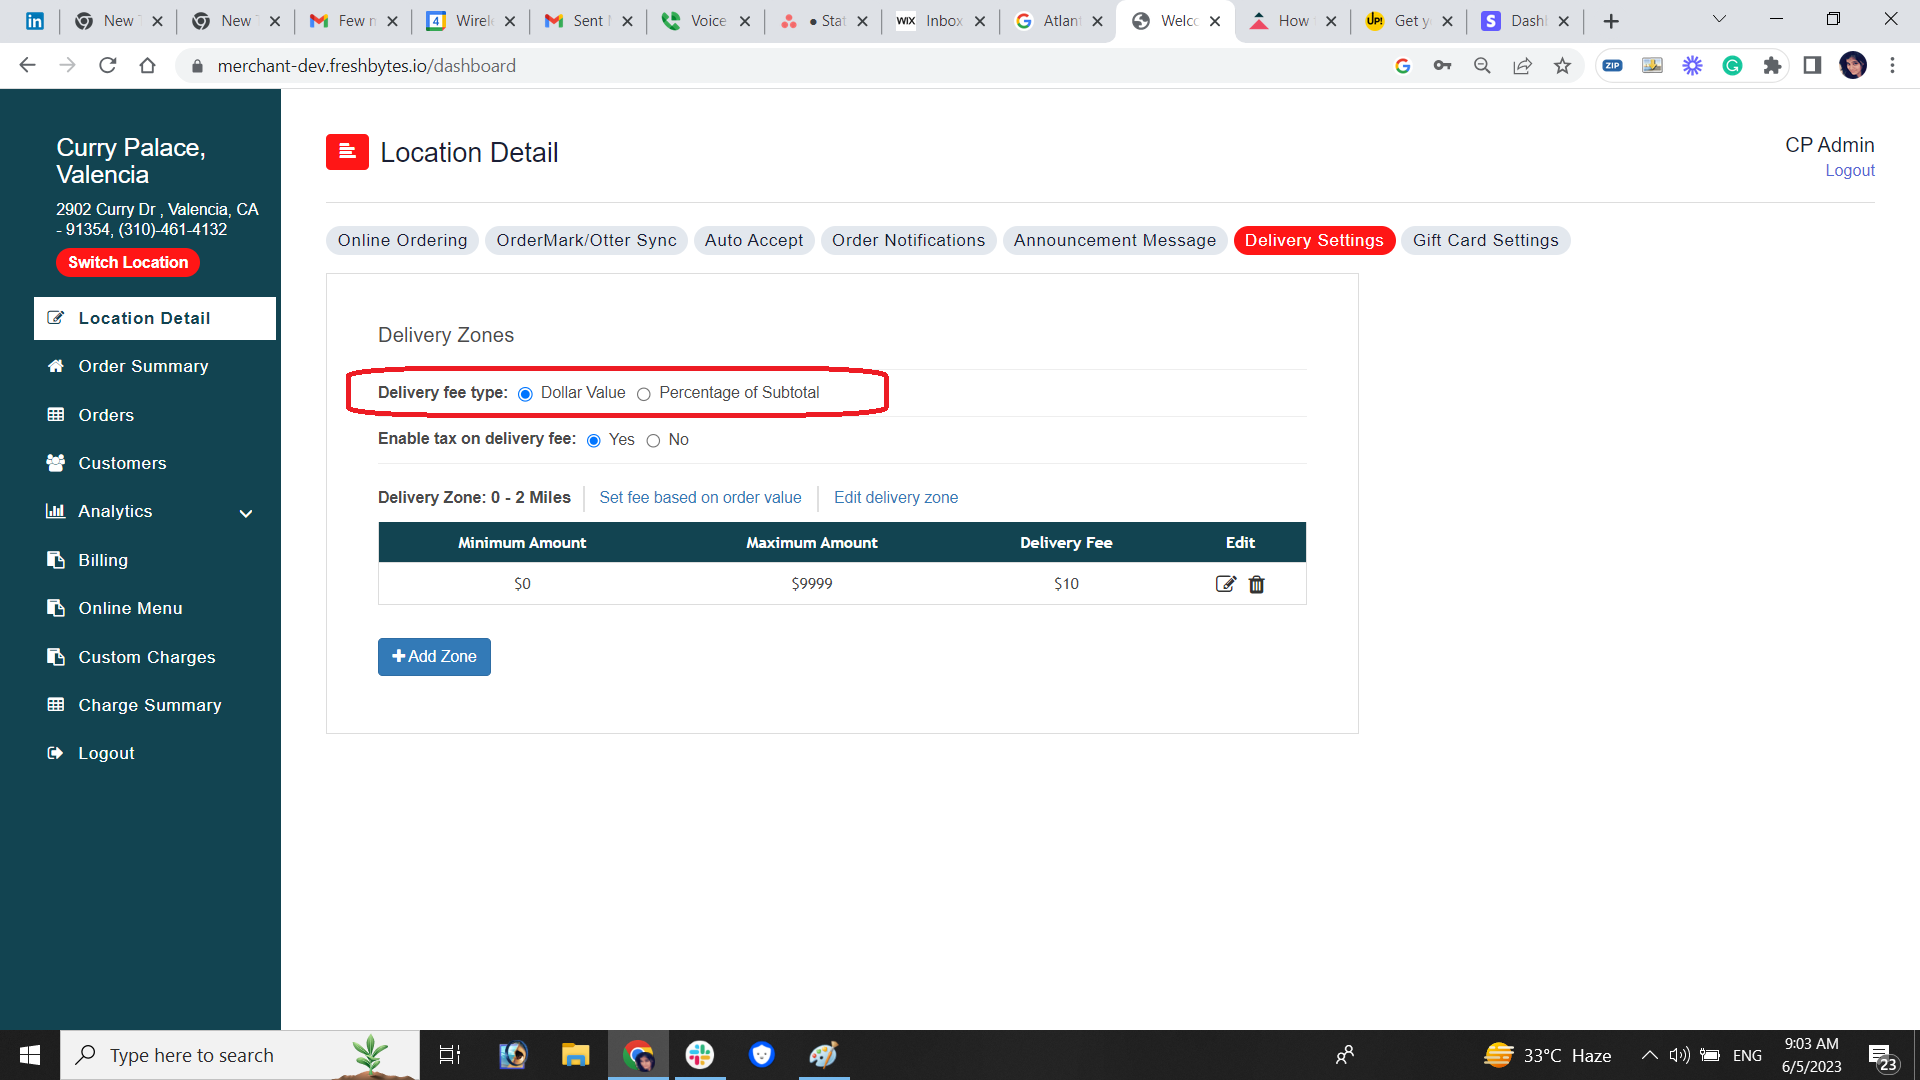The height and width of the screenshot is (1080, 1920).
Task: Select Dollar Value fee type radio
Action: (x=525, y=394)
